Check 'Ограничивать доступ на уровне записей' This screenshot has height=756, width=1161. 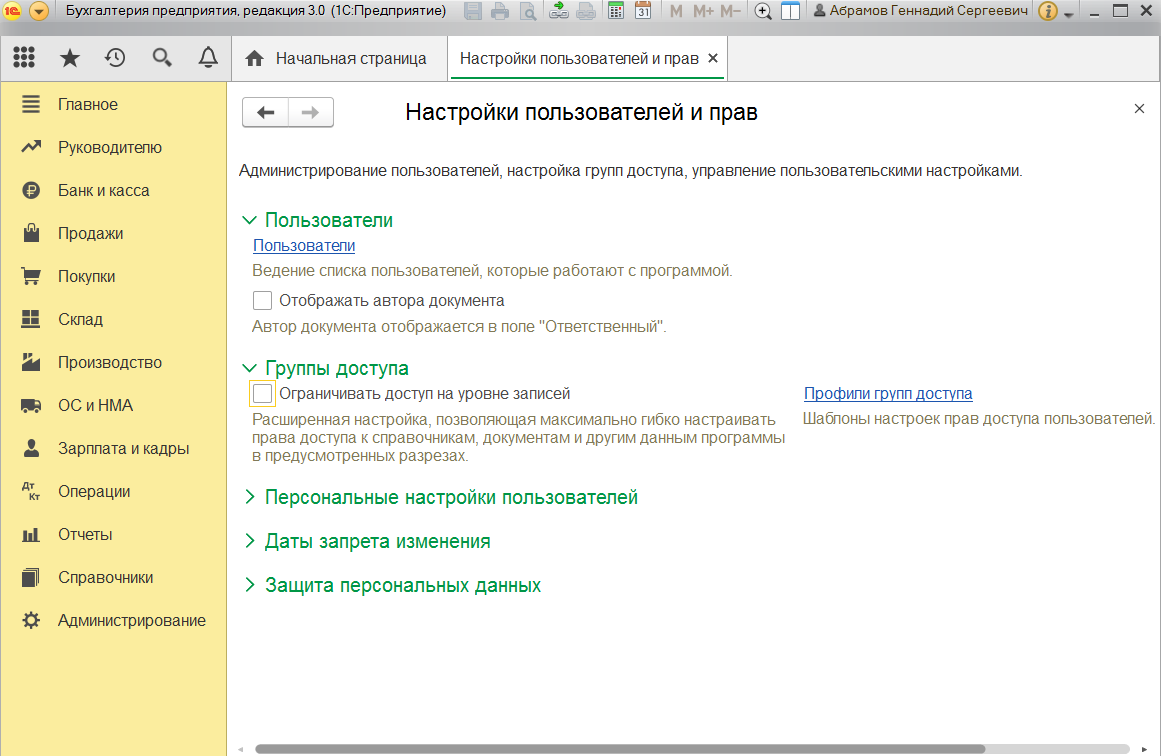coord(263,394)
